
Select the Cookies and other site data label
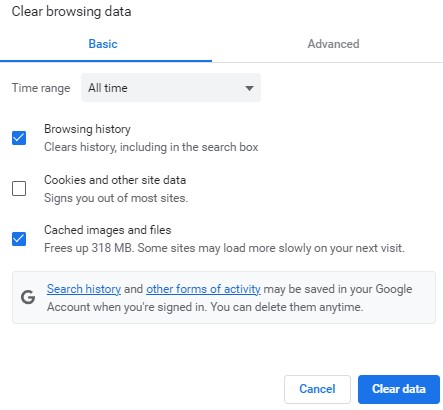[115, 180]
